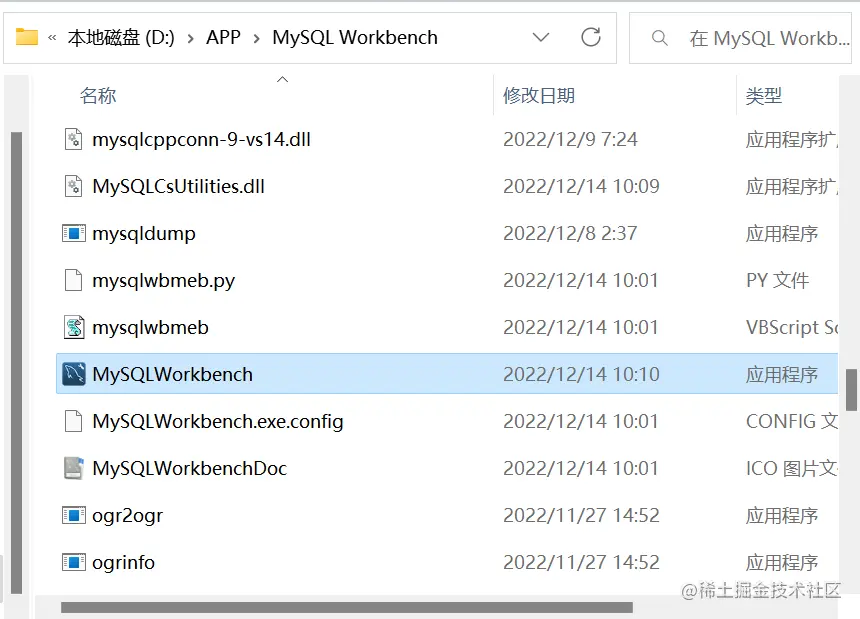Select the MySQLWorkbench application name
This screenshot has width=860, height=619.
[172, 374]
